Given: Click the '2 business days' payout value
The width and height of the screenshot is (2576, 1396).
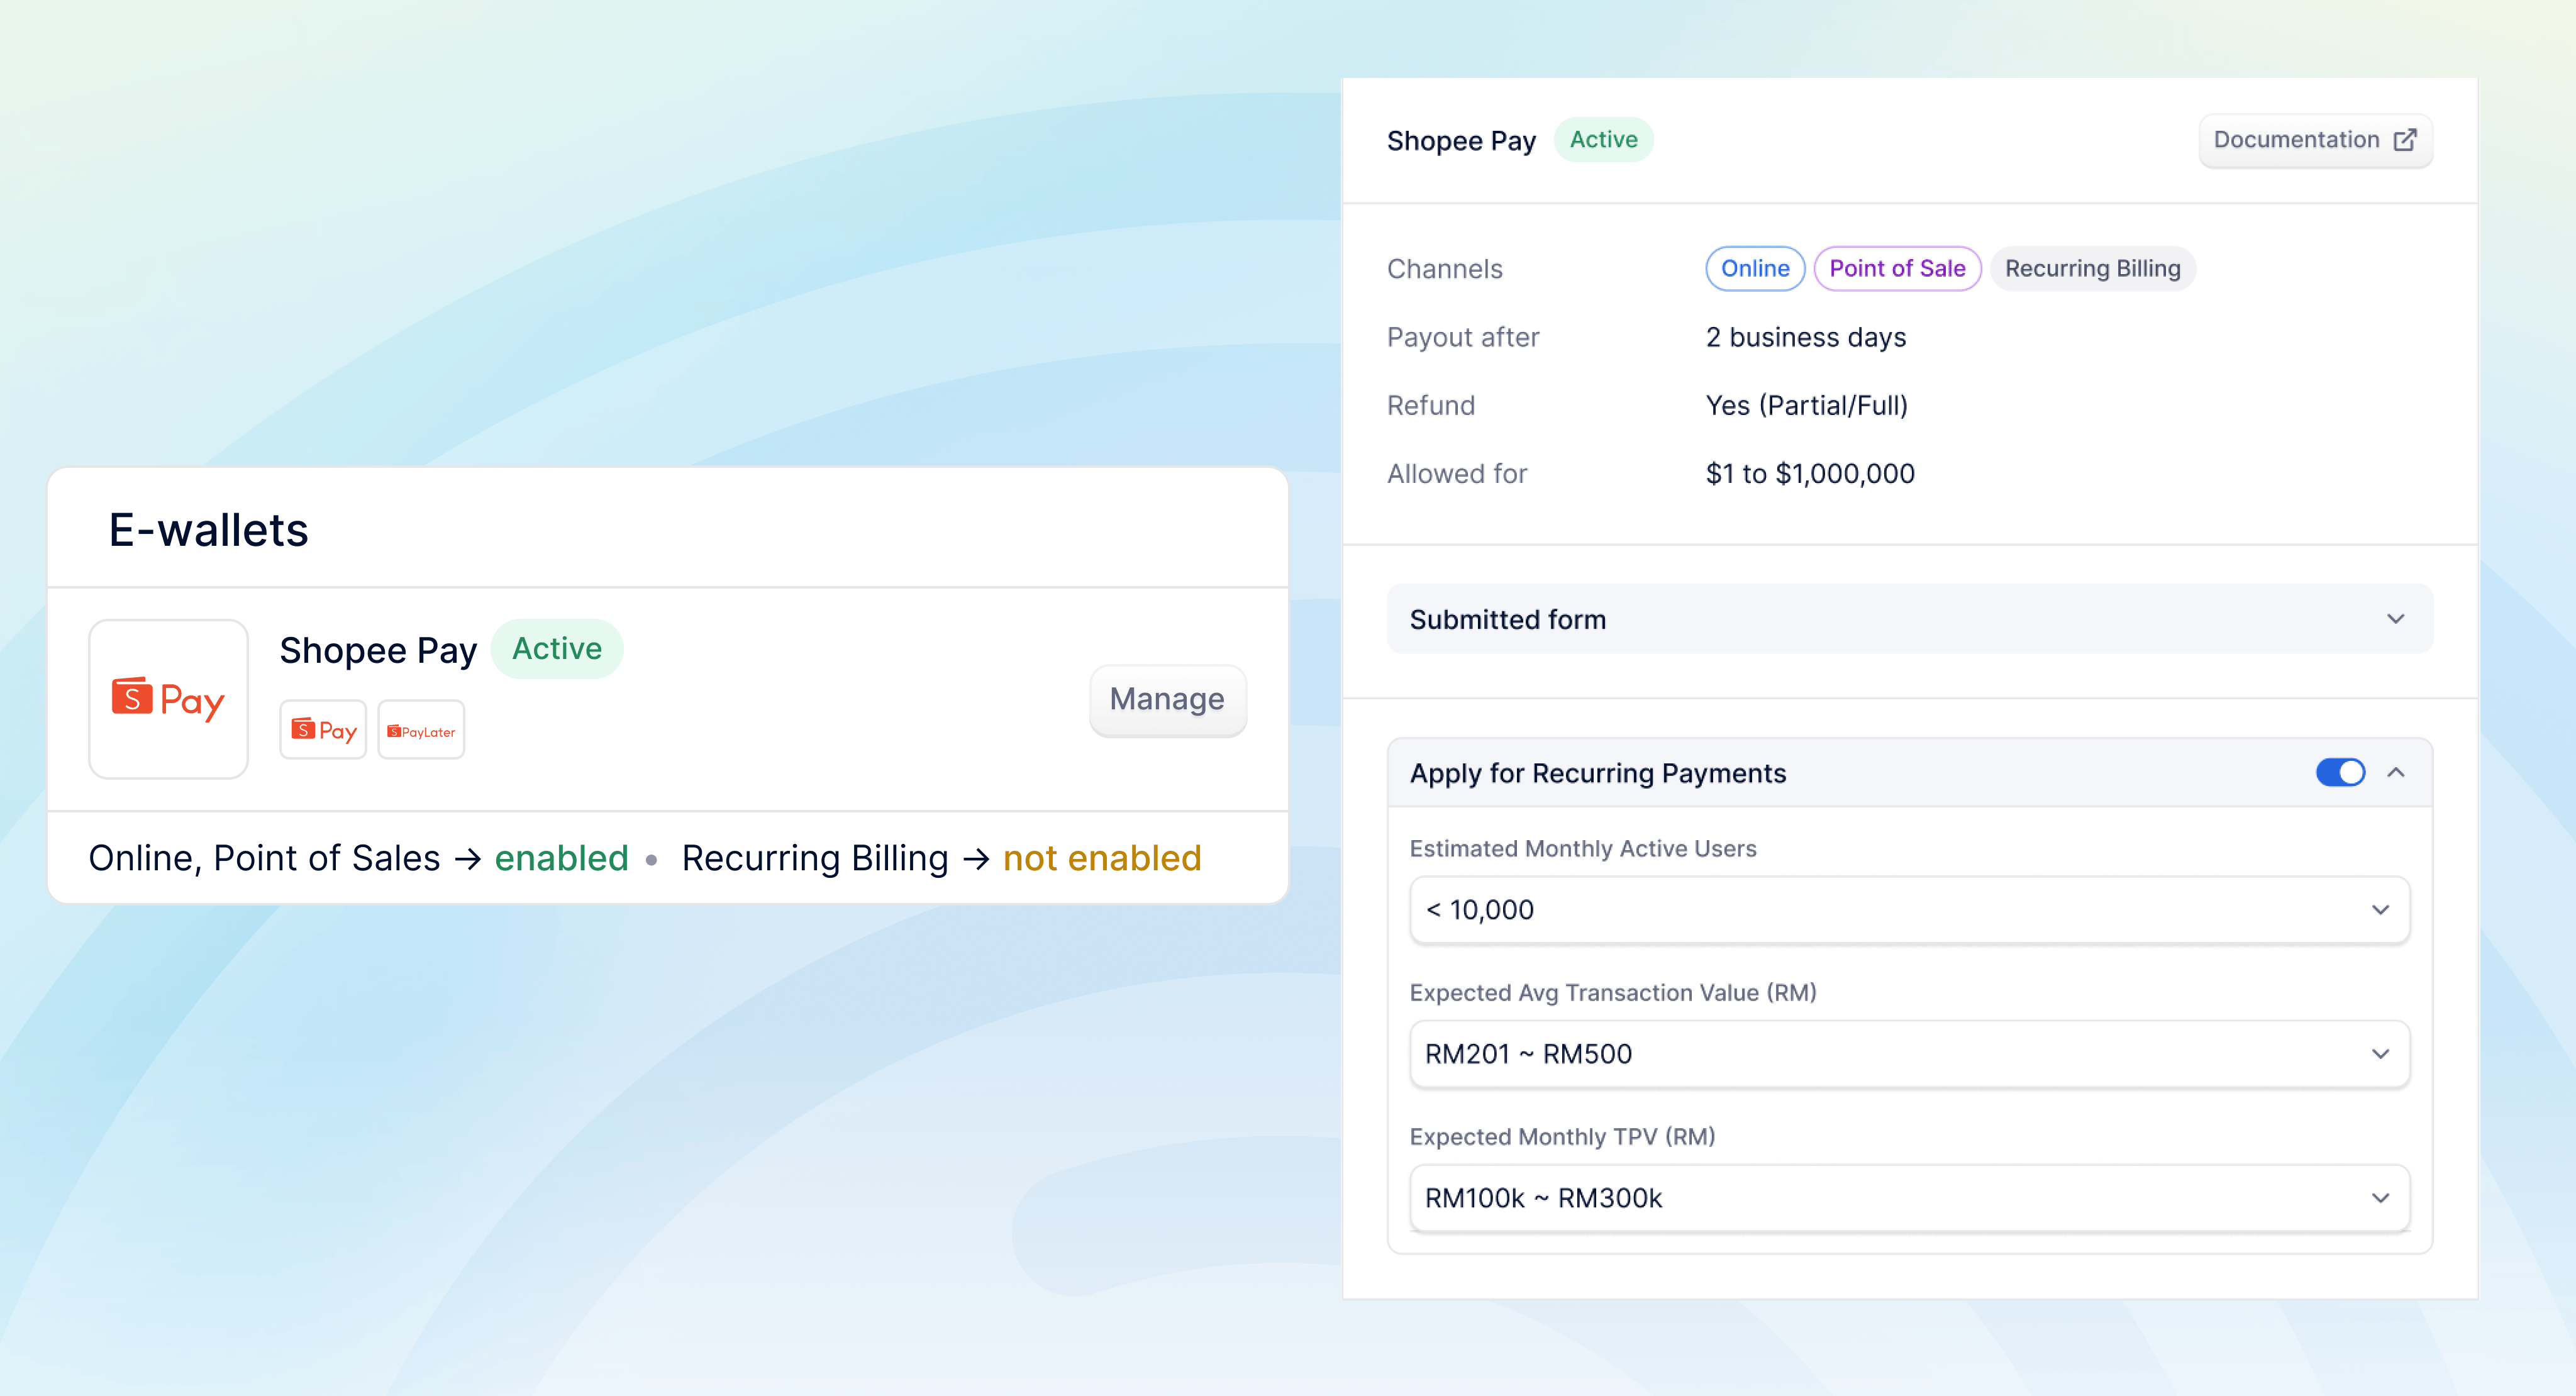Looking at the screenshot, I should (1805, 337).
